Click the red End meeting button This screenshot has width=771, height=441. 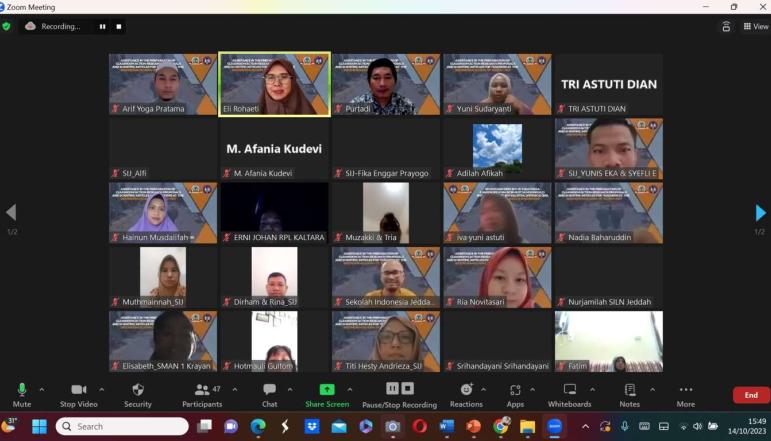point(751,395)
